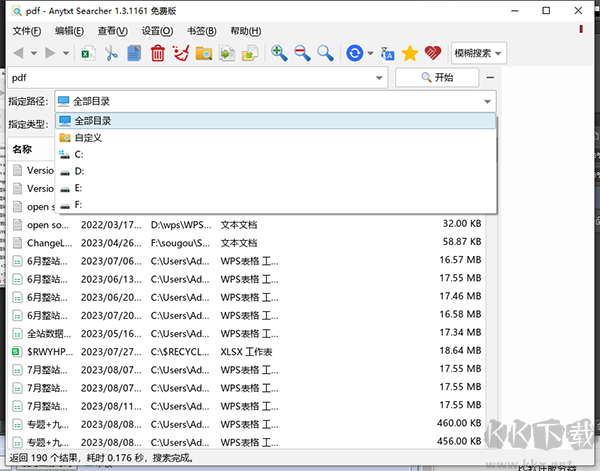
Task: Maximize the Anytxt Searcher window
Action: pyautogui.click(x=546, y=11)
